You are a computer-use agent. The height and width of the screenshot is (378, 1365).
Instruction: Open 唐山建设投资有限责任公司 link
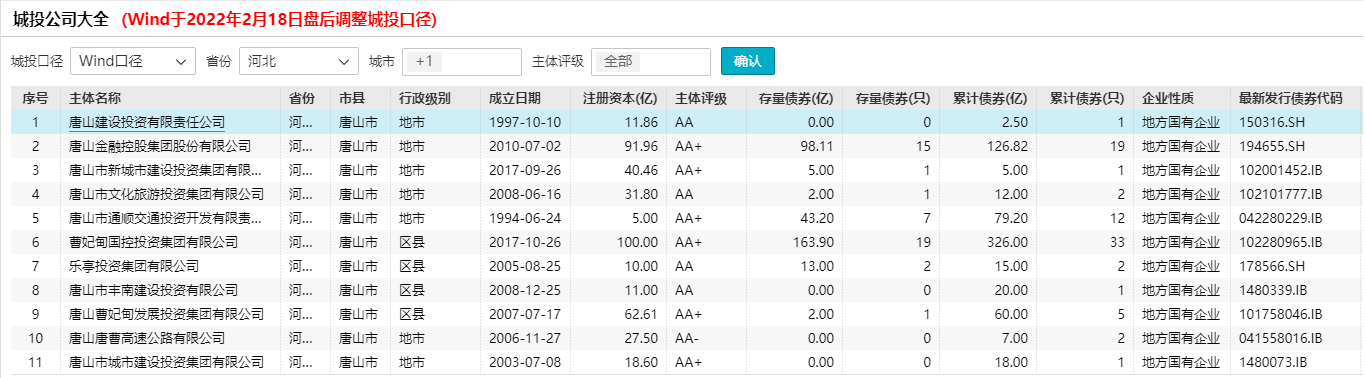pyautogui.click(x=147, y=122)
